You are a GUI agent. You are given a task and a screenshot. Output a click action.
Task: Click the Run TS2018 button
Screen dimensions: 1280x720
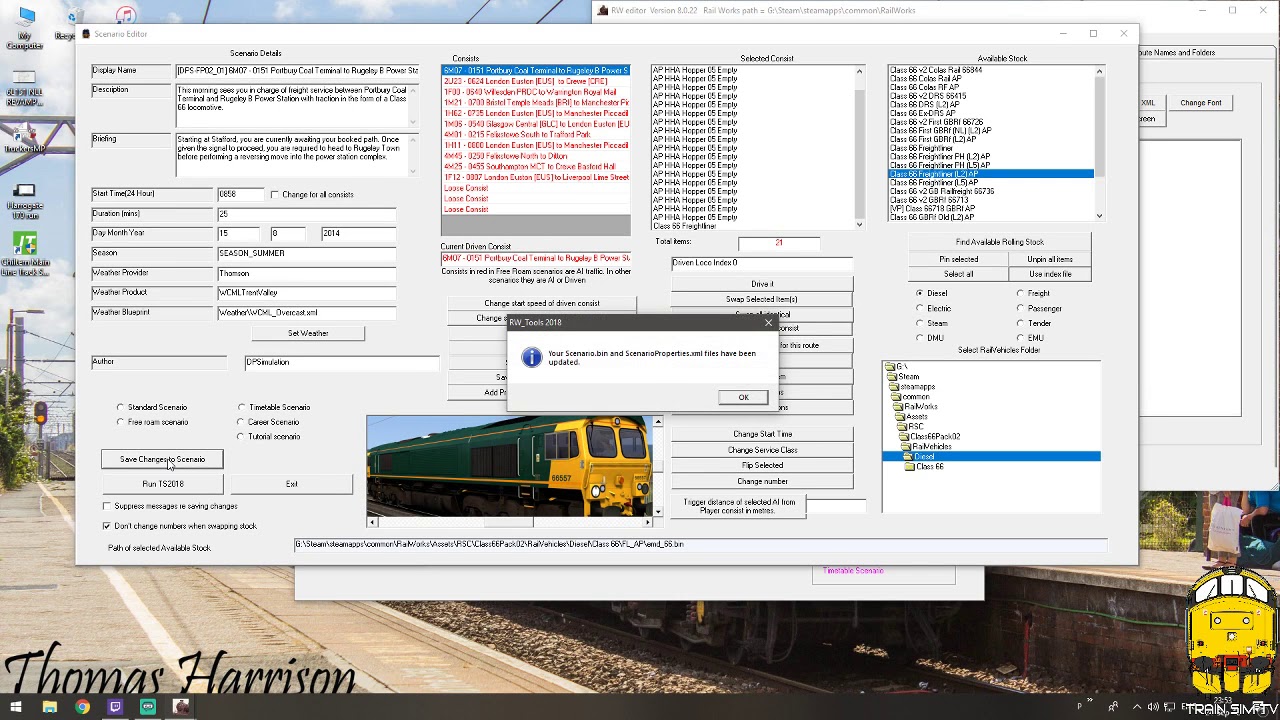(x=162, y=484)
